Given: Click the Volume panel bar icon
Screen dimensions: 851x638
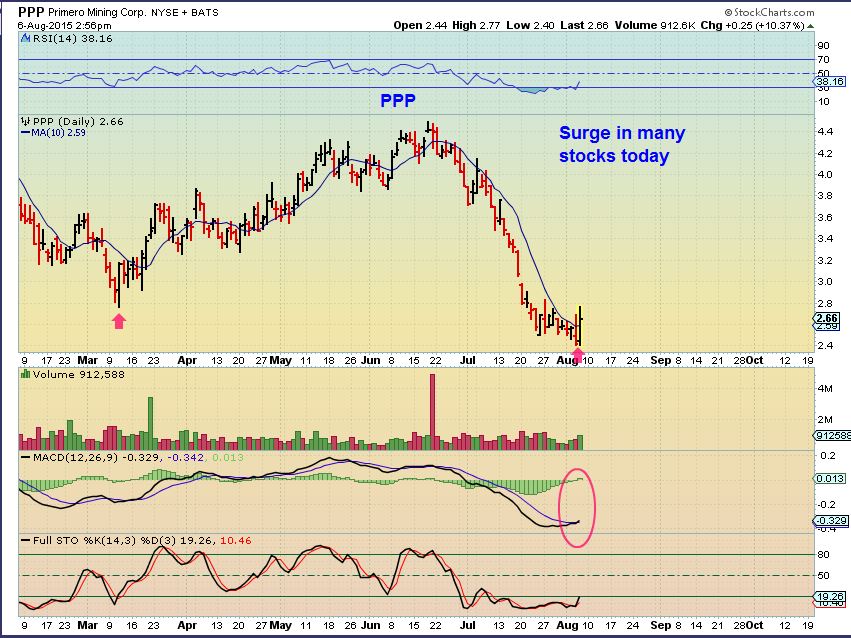Looking at the screenshot, I should (26, 374).
